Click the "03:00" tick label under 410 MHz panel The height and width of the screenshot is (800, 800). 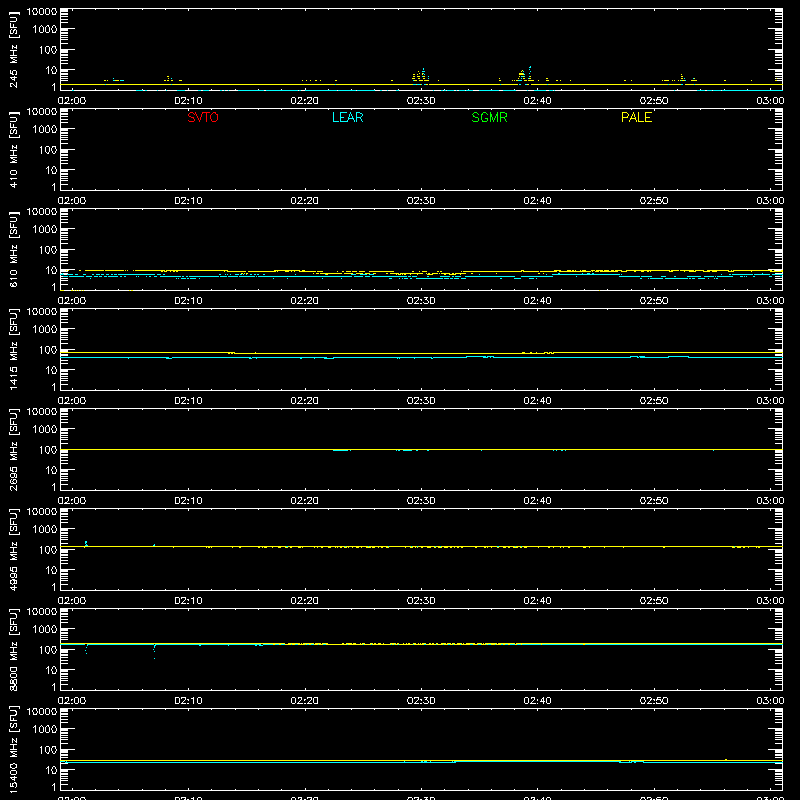pyautogui.click(x=770, y=201)
